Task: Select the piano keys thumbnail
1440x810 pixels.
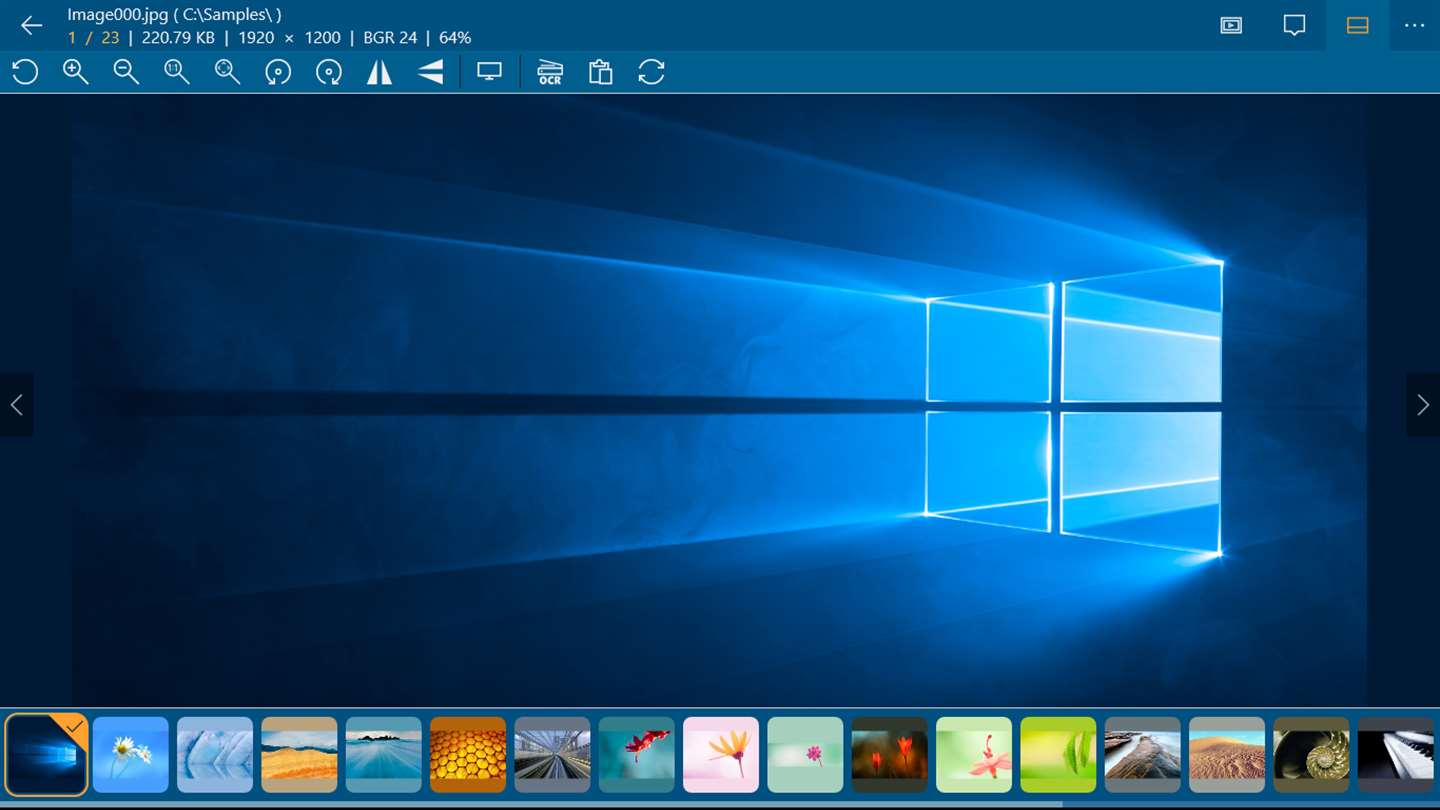Action: coord(1396,755)
